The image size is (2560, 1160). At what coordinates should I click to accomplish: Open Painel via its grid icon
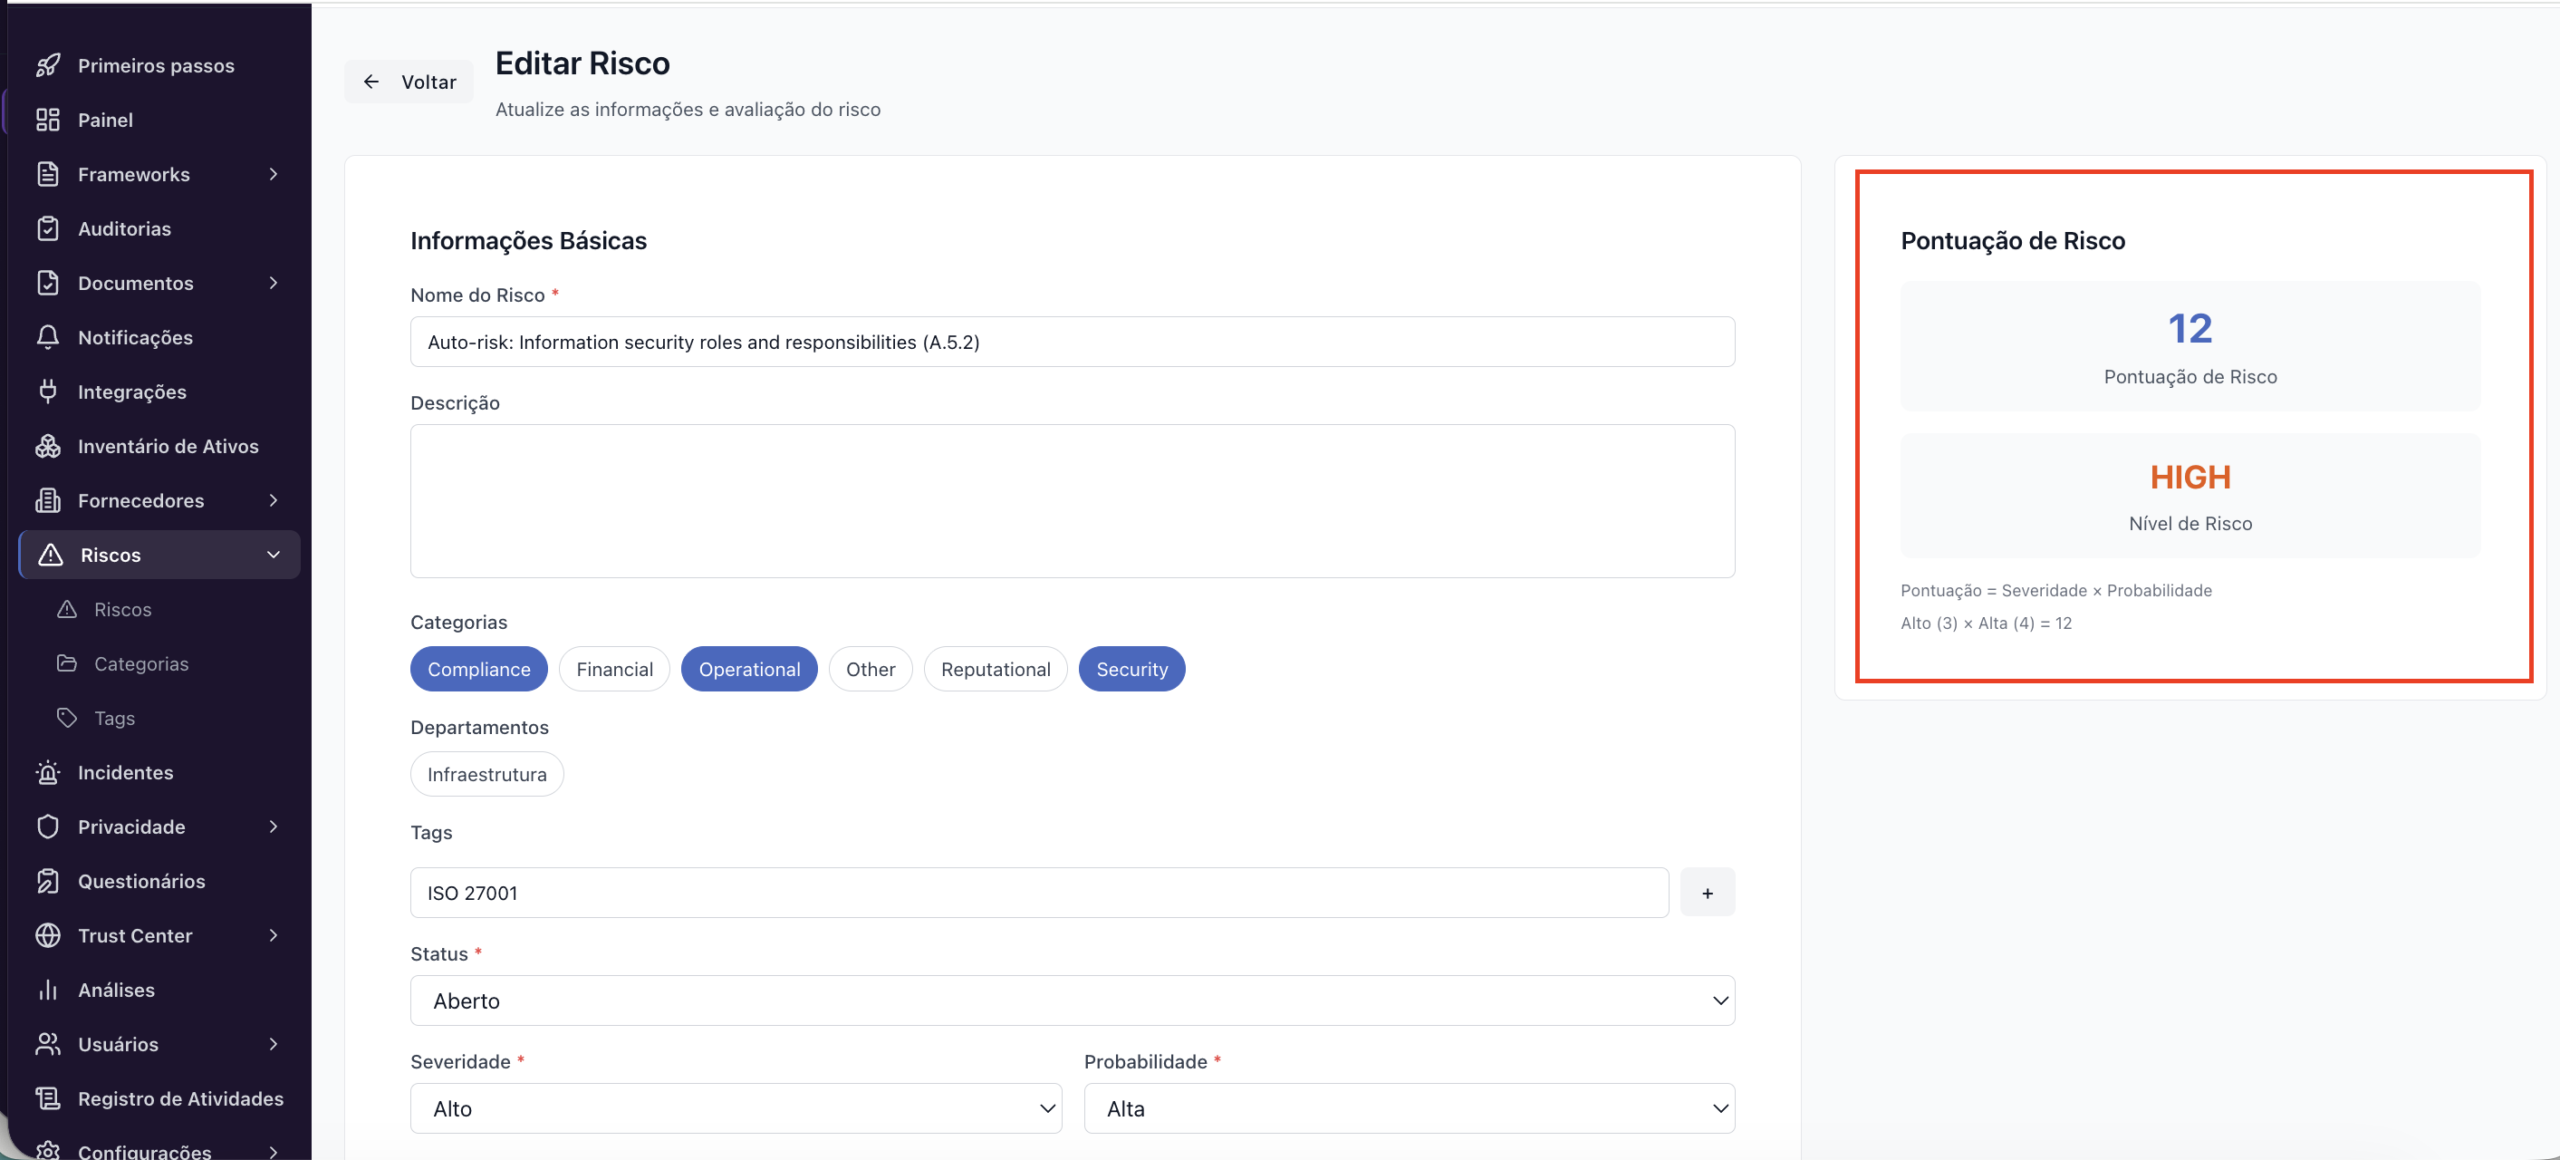tap(48, 120)
